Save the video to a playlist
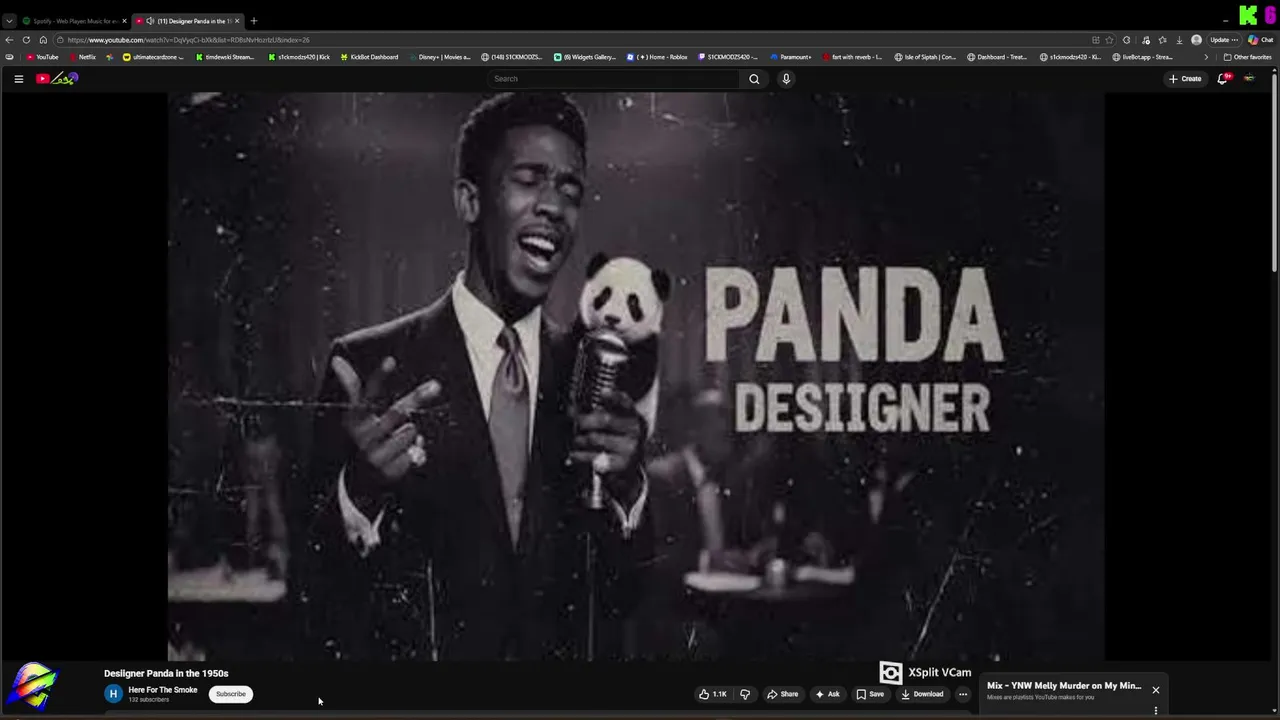 coord(870,694)
